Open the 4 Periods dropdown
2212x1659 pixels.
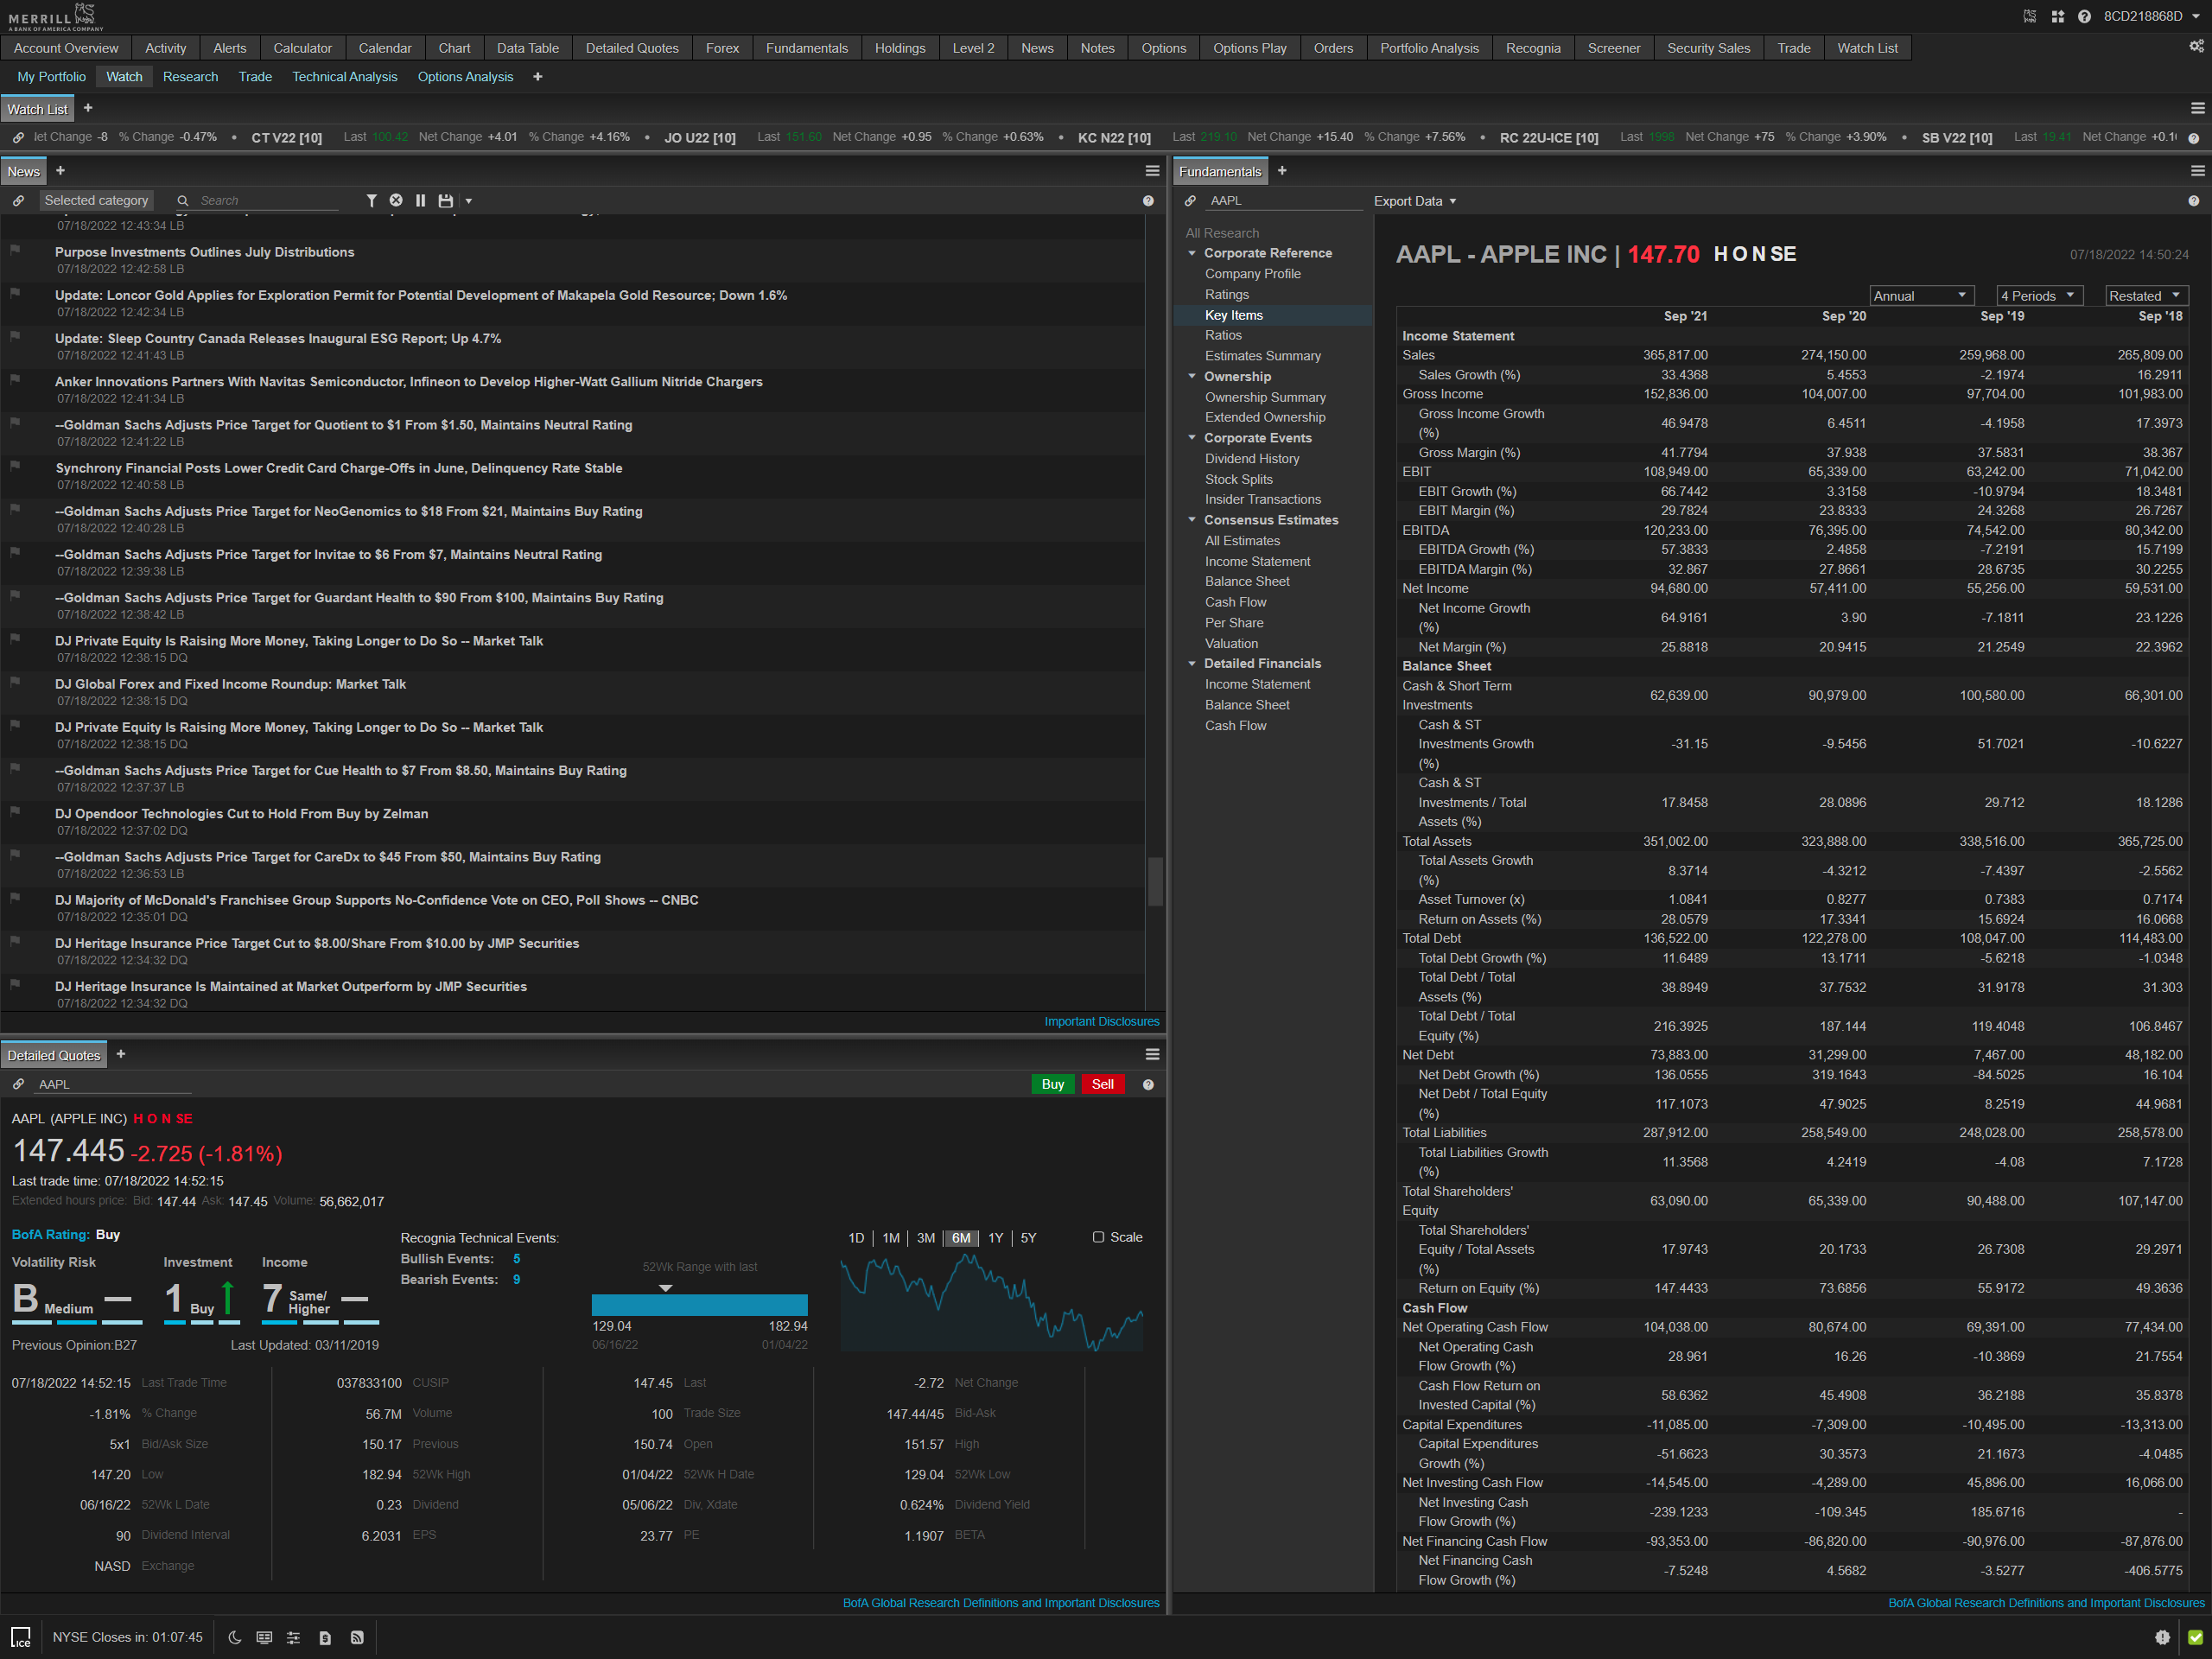[x=2040, y=296]
